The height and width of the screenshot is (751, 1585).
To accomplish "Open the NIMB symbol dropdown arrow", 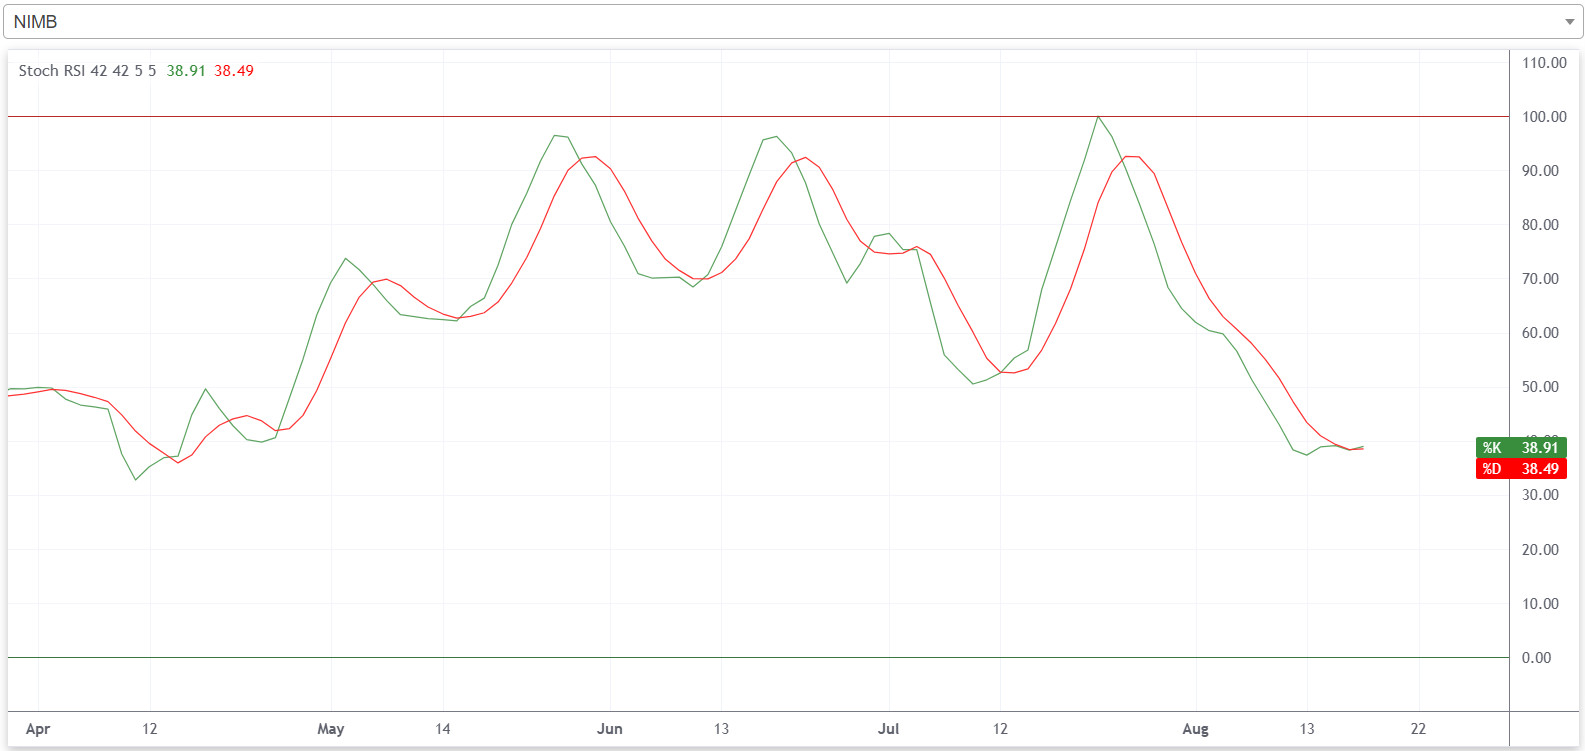I will coord(1569,22).
